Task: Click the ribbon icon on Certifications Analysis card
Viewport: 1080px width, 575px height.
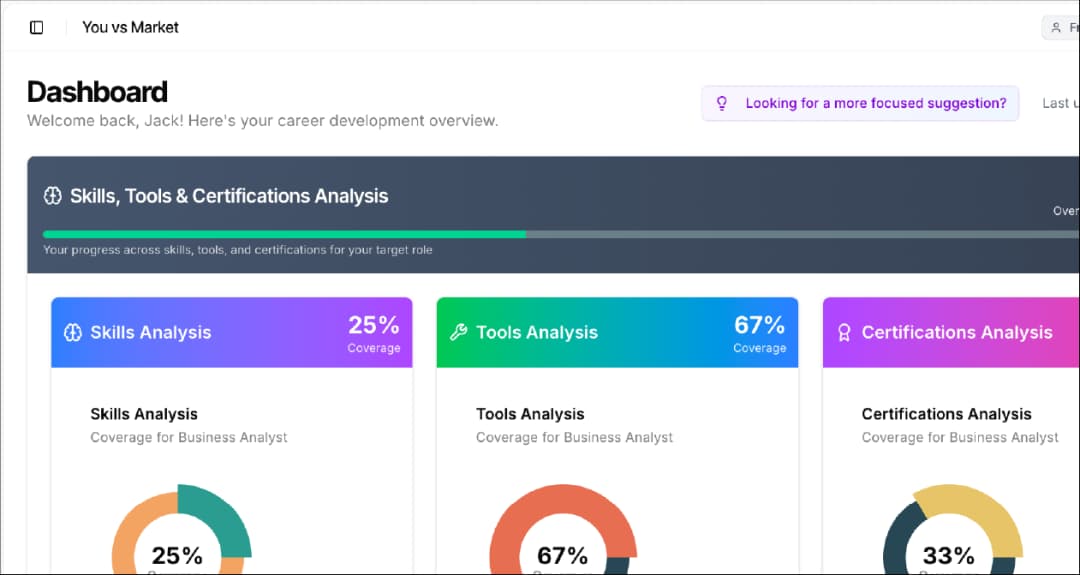Action: point(844,333)
